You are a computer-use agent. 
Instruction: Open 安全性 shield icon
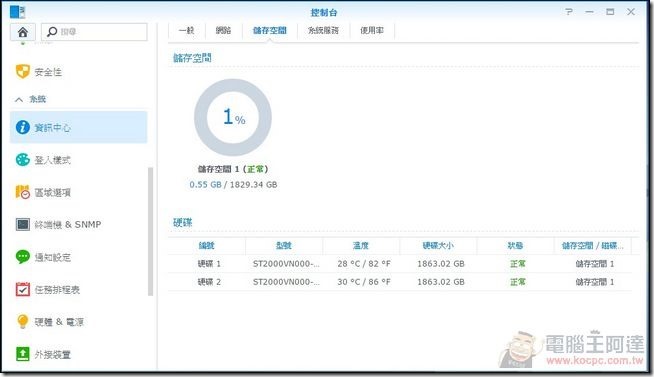(23, 71)
